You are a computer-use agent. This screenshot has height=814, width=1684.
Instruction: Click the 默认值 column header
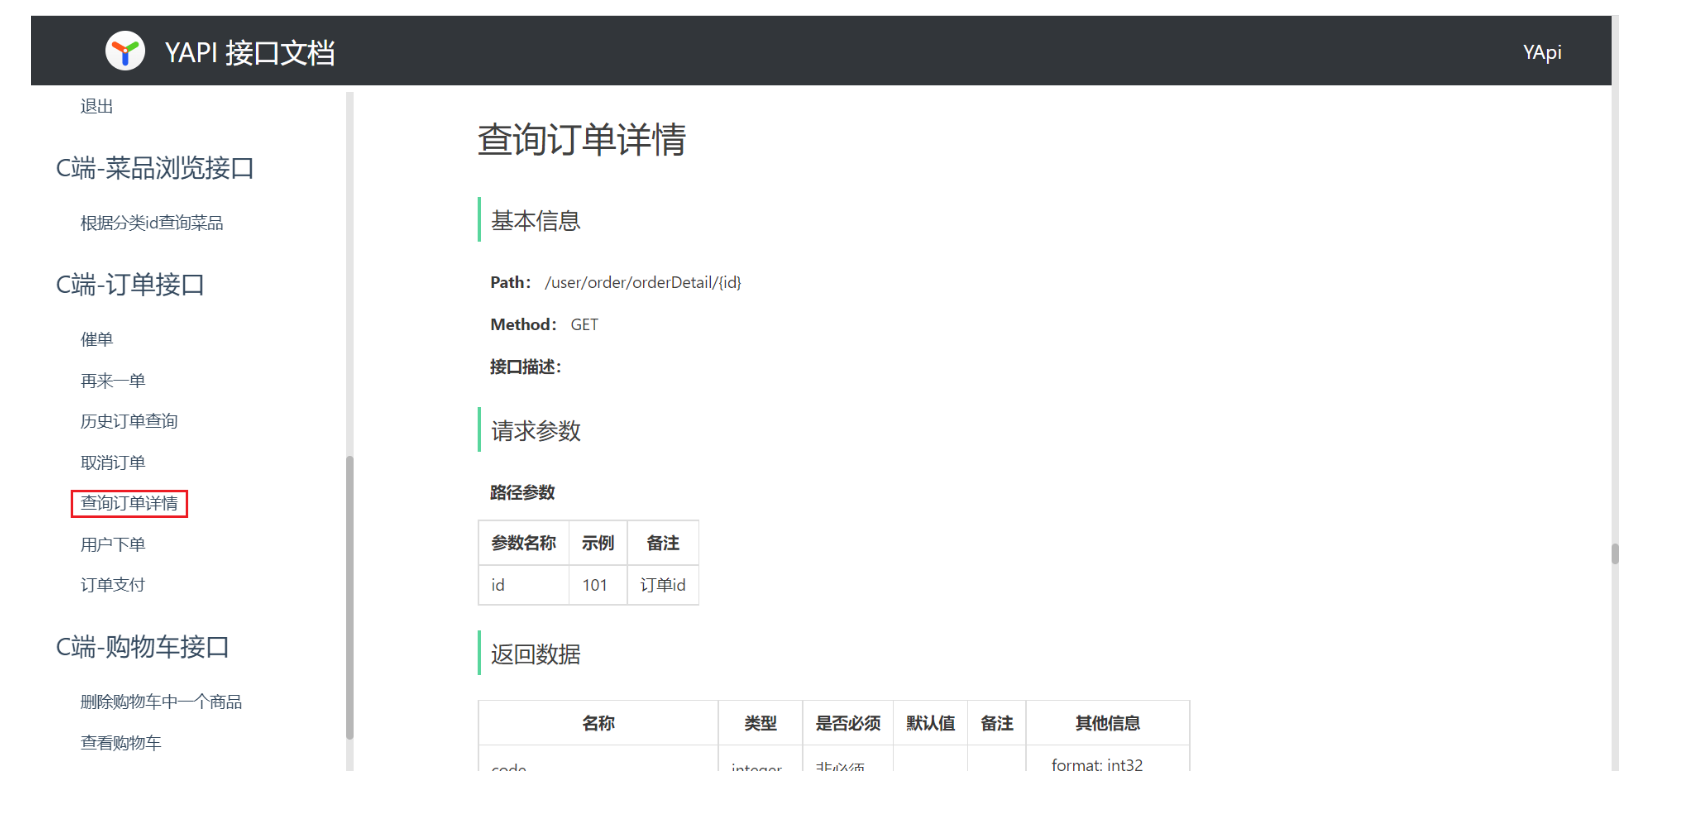(930, 723)
